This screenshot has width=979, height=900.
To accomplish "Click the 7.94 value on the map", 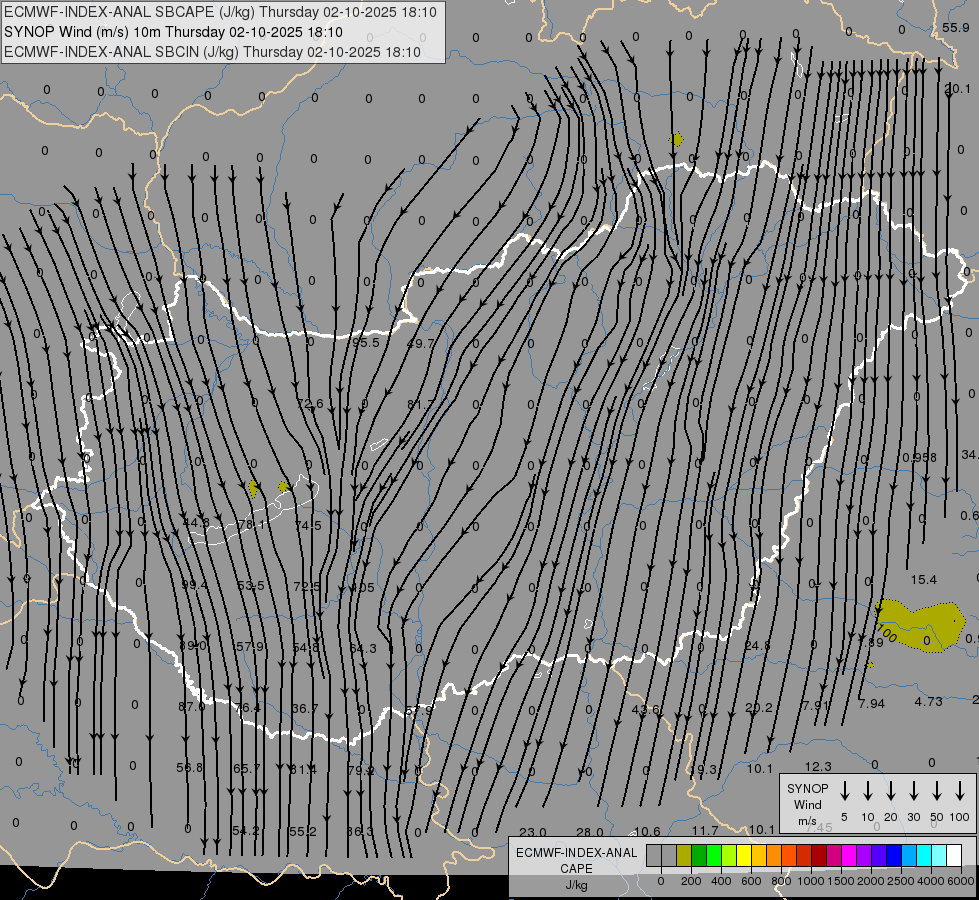I will point(872,704).
